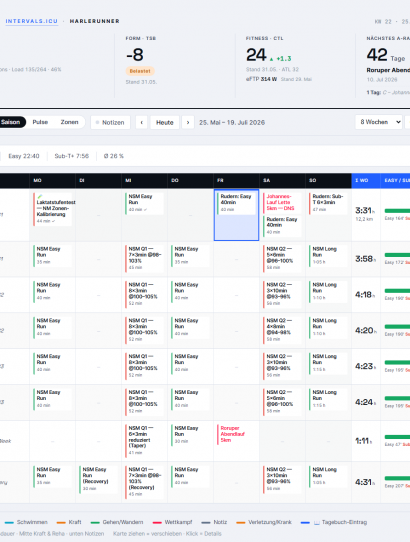Click the Sub-T+ 7:56 summary value
This screenshot has width=410, height=542.
pos(72,156)
